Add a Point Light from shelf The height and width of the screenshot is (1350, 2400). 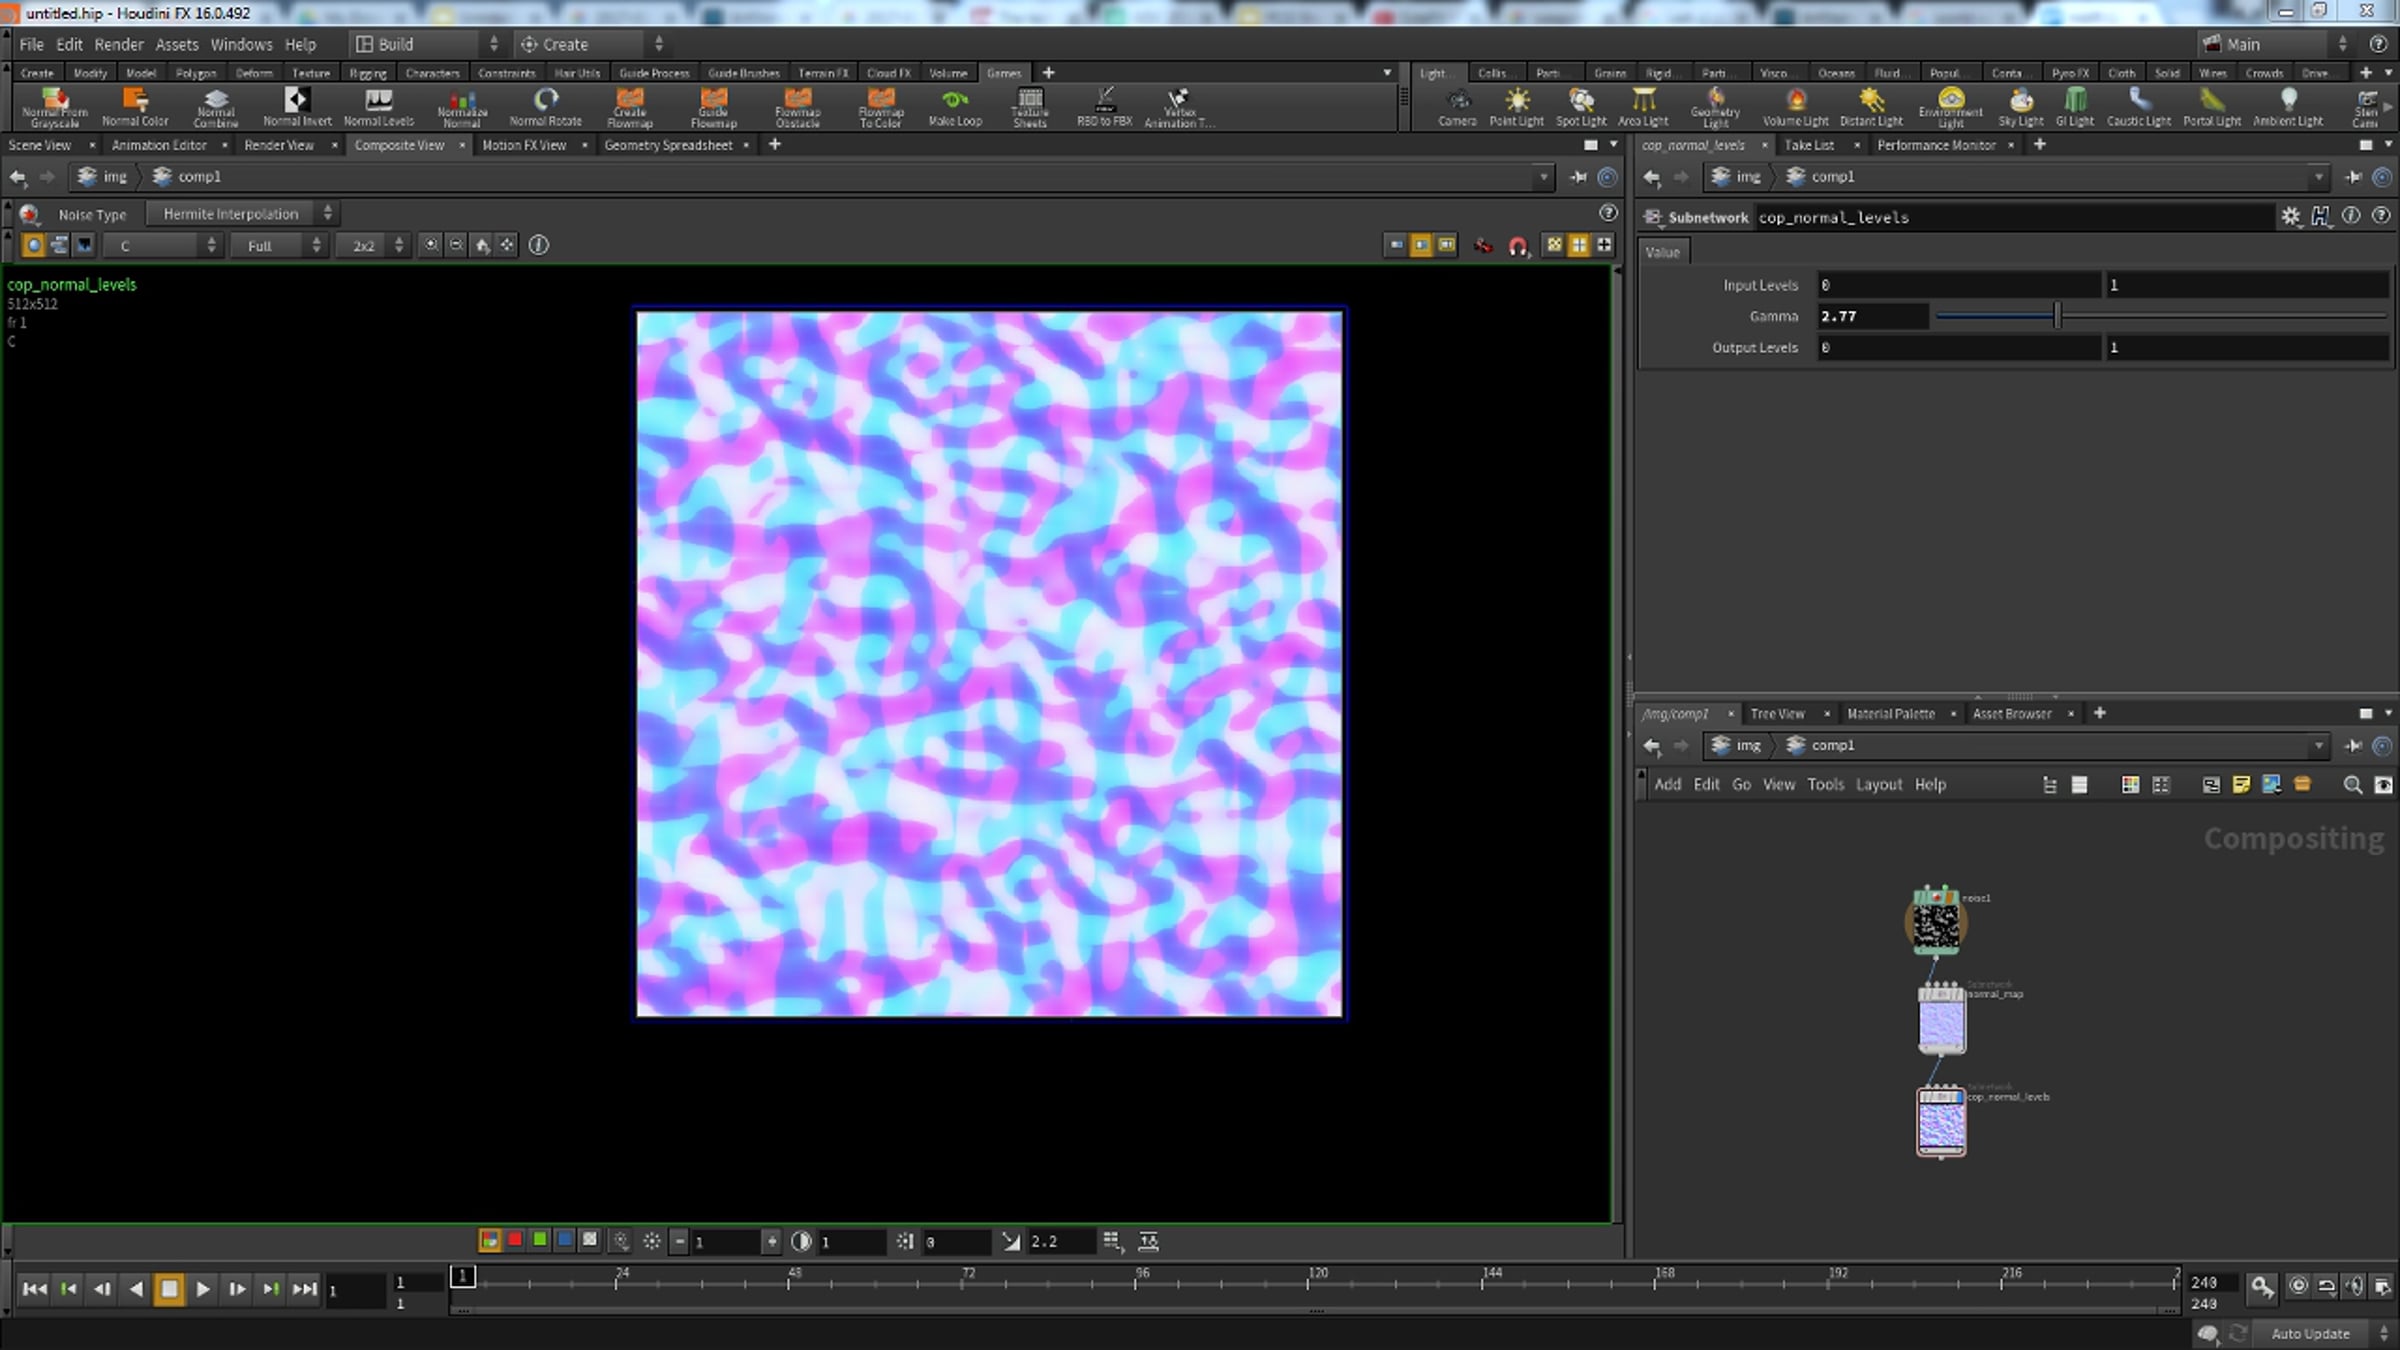pyautogui.click(x=1516, y=106)
